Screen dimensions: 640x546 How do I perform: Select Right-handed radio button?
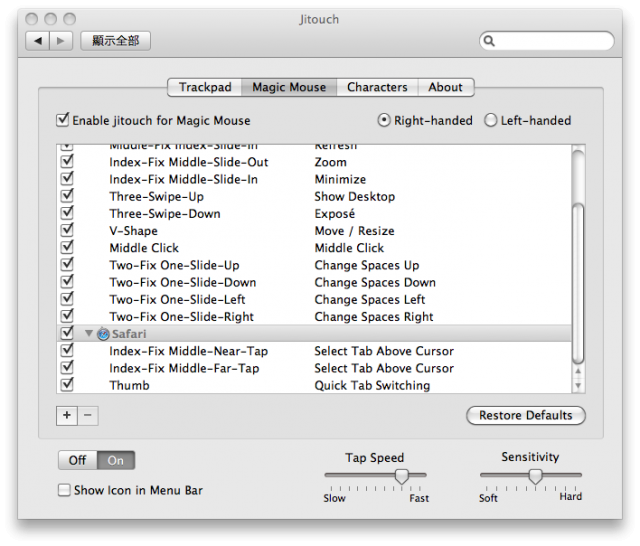(x=384, y=120)
